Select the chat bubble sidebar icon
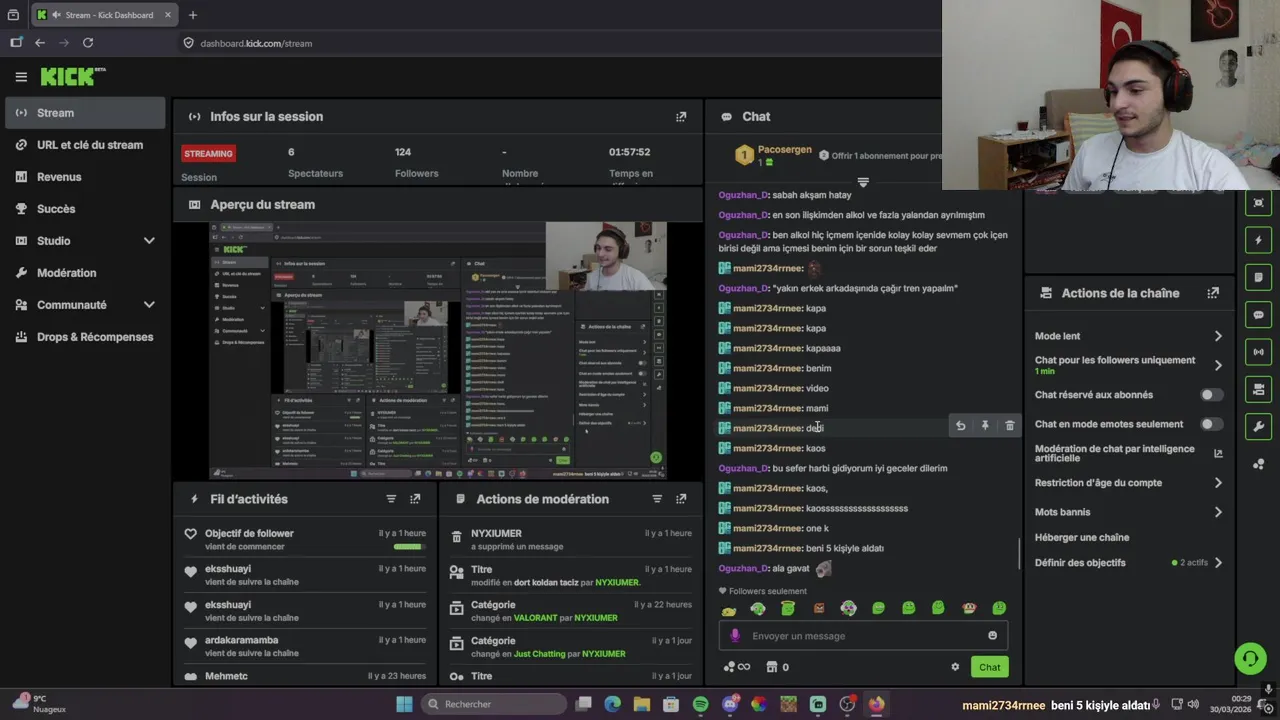The height and width of the screenshot is (720, 1280). pyautogui.click(x=1258, y=315)
